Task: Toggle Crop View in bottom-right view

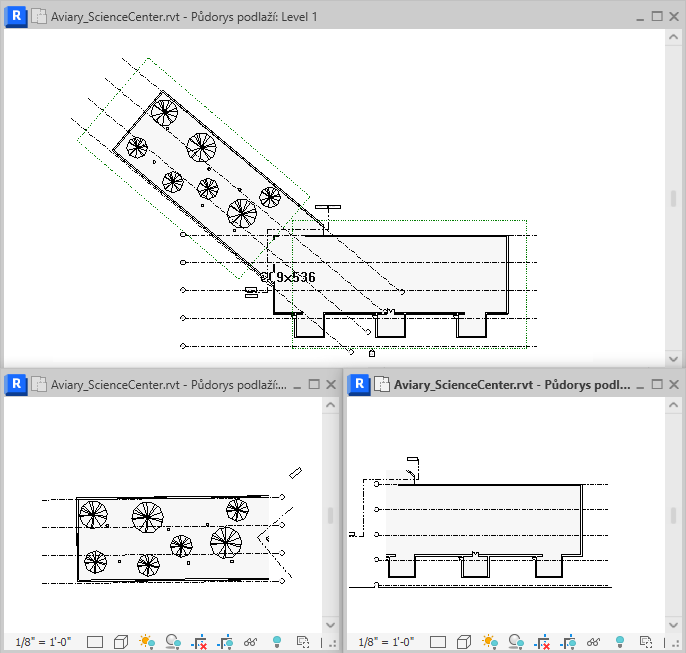Action: (x=542, y=642)
